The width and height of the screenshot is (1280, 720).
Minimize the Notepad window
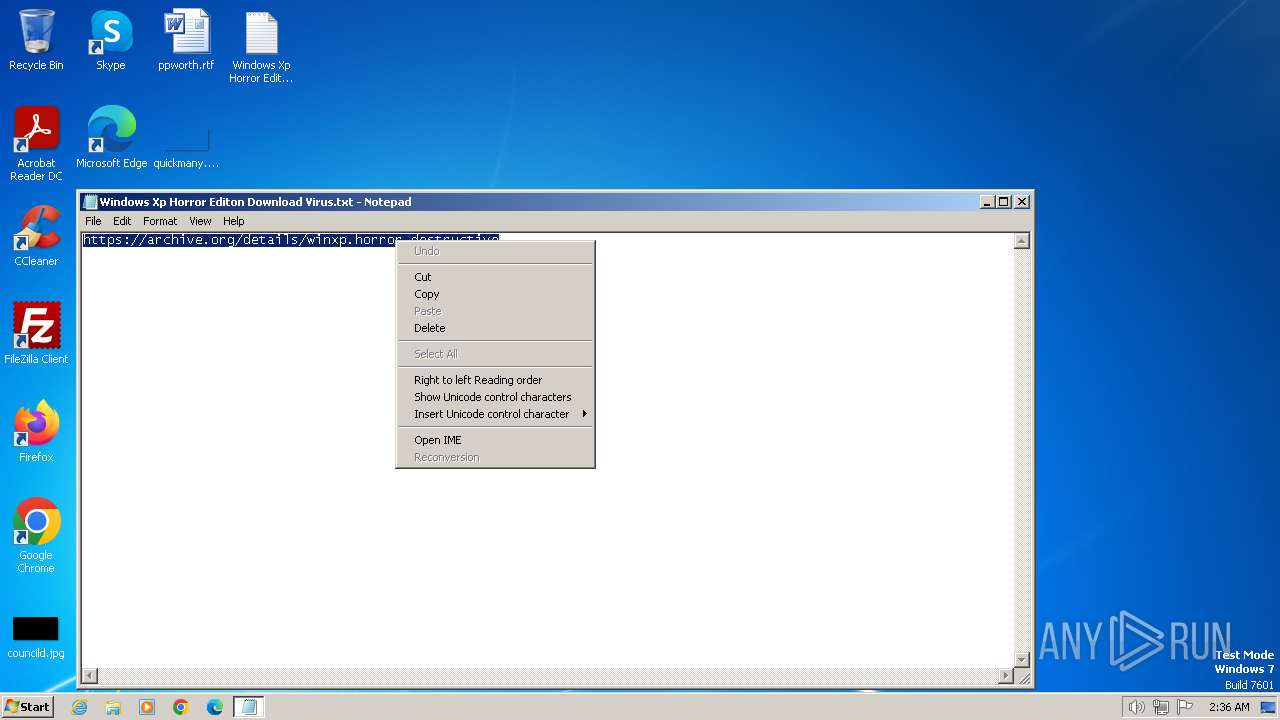click(x=987, y=202)
